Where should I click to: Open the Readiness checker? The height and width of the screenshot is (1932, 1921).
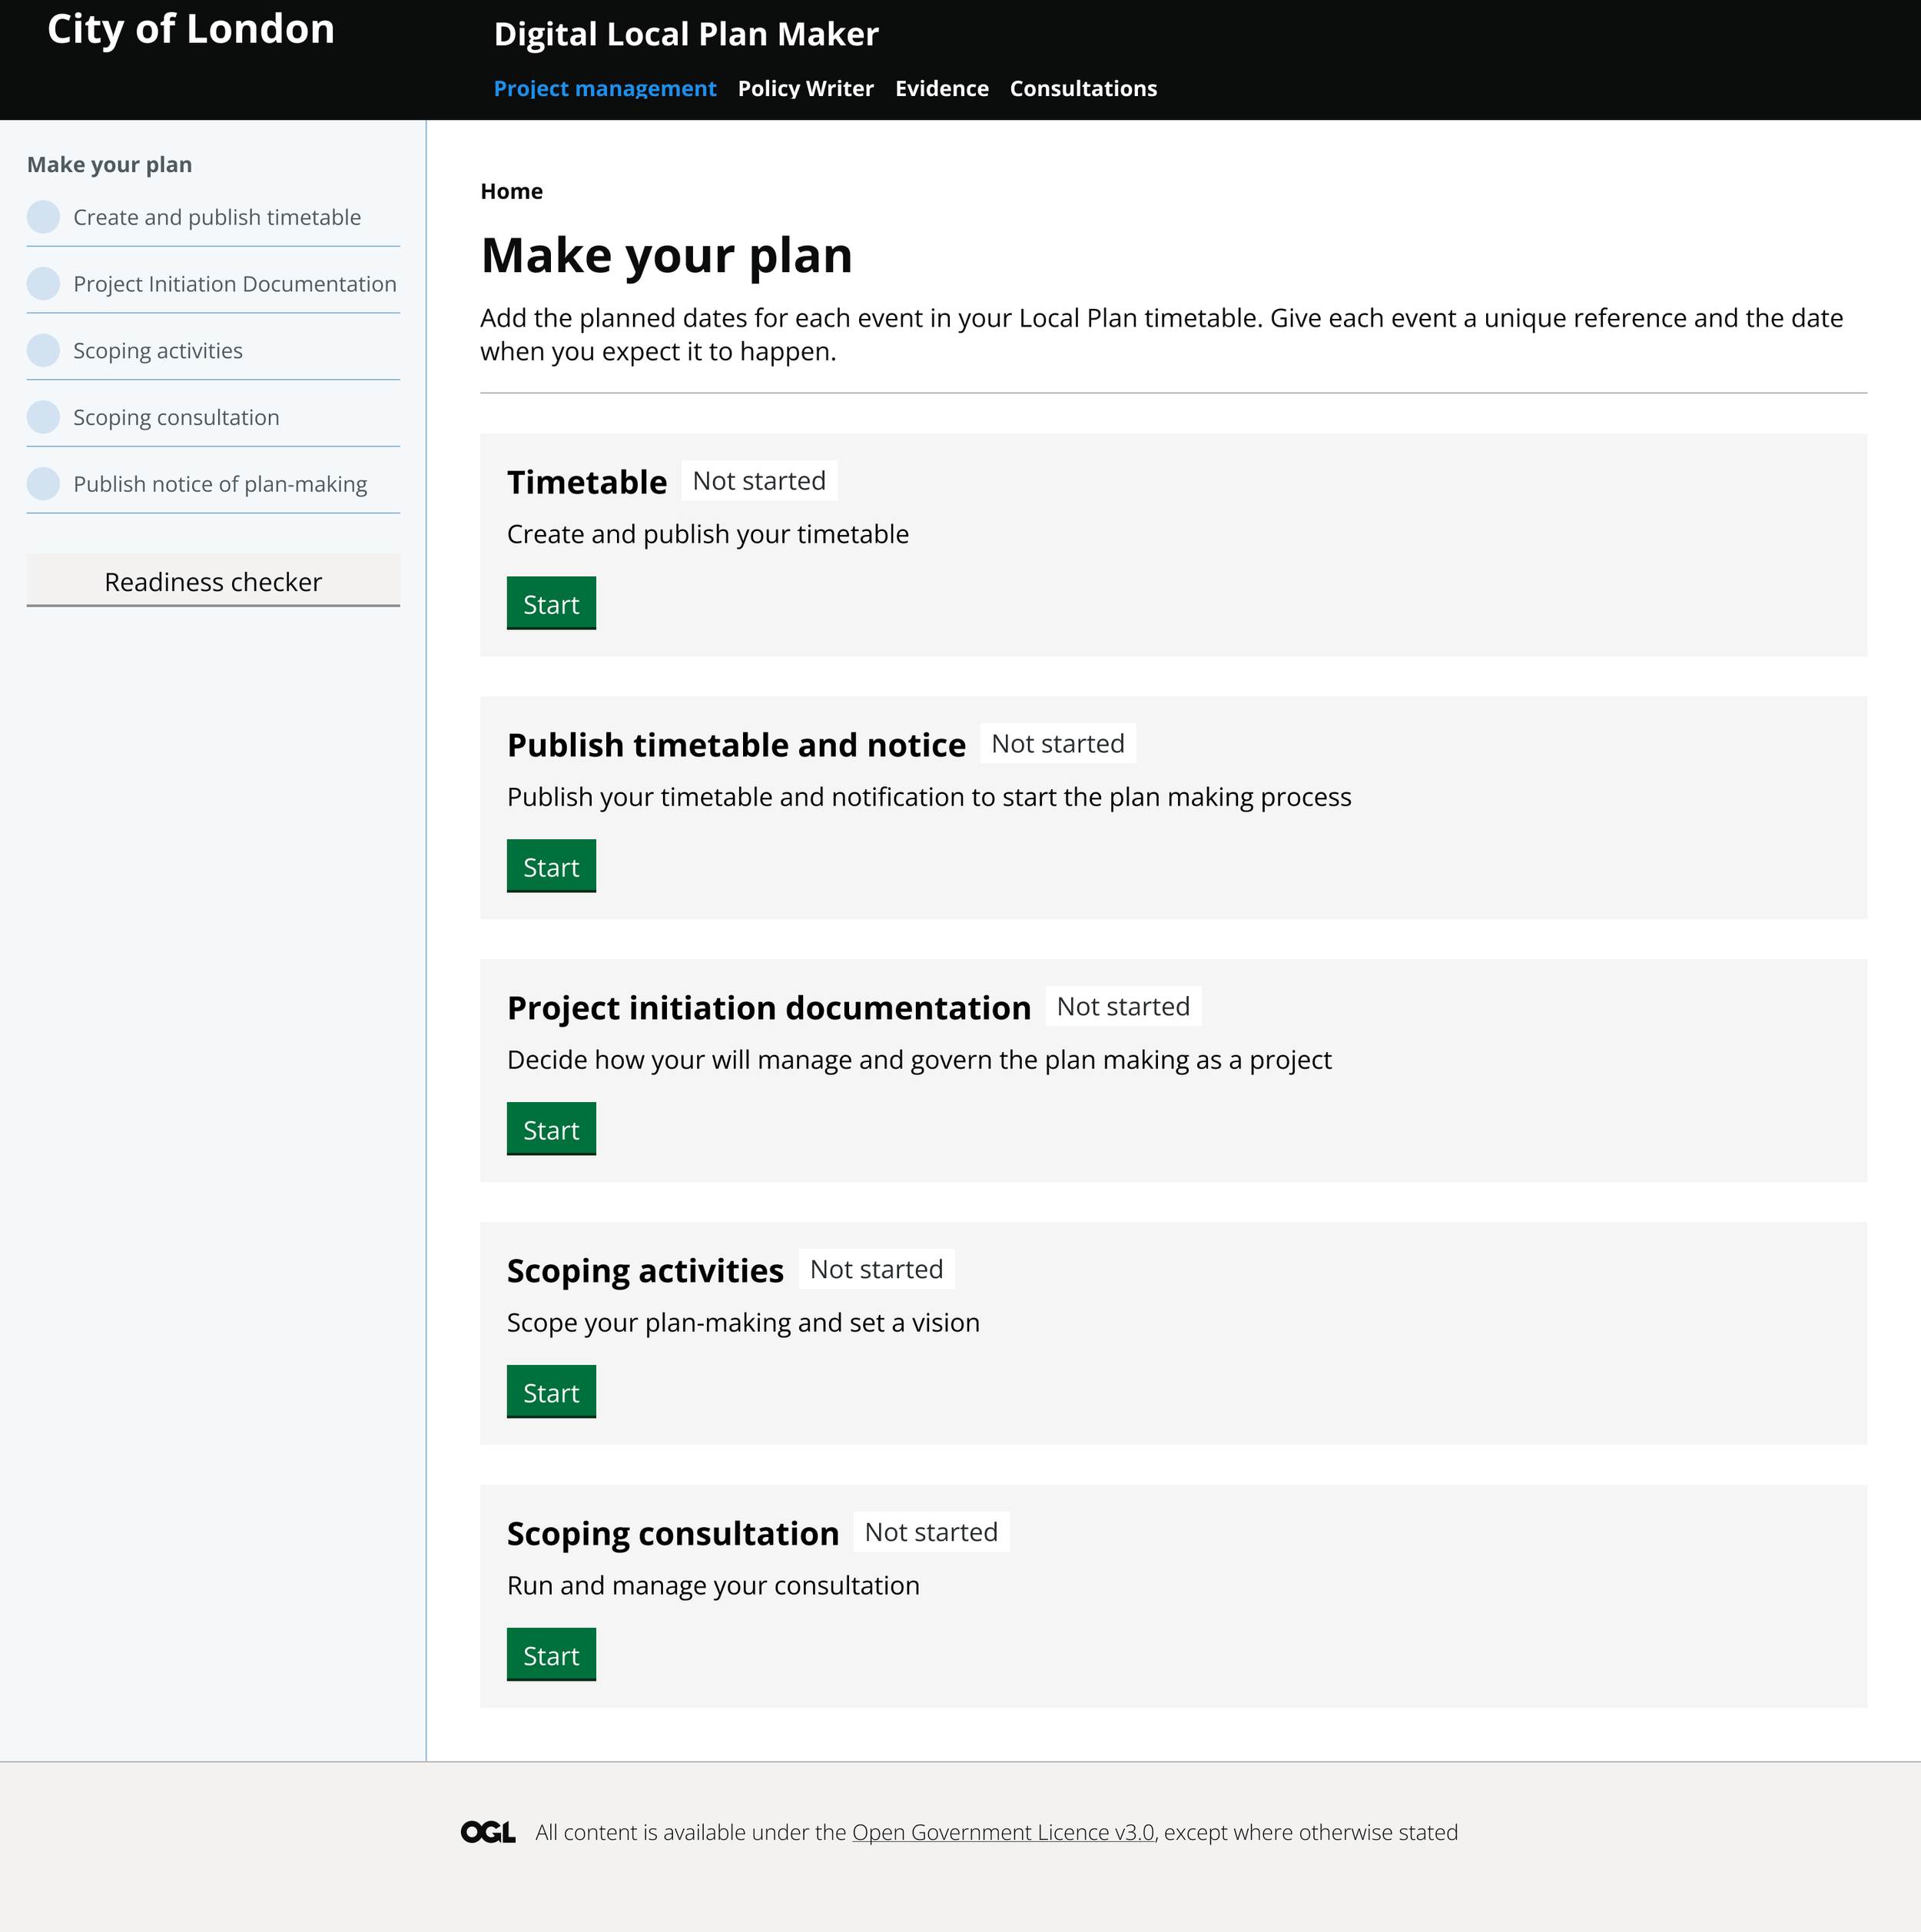pyautogui.click(x=213, y=581)
